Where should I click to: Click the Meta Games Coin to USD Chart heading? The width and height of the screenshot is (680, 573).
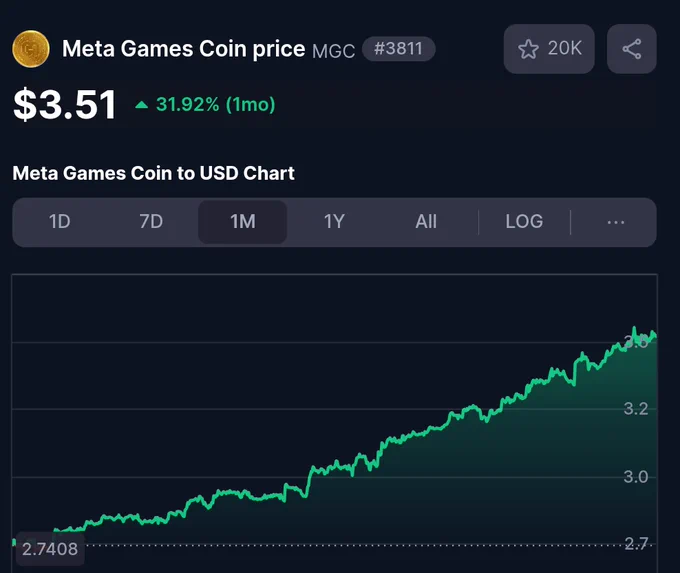(x=154, y=173)
